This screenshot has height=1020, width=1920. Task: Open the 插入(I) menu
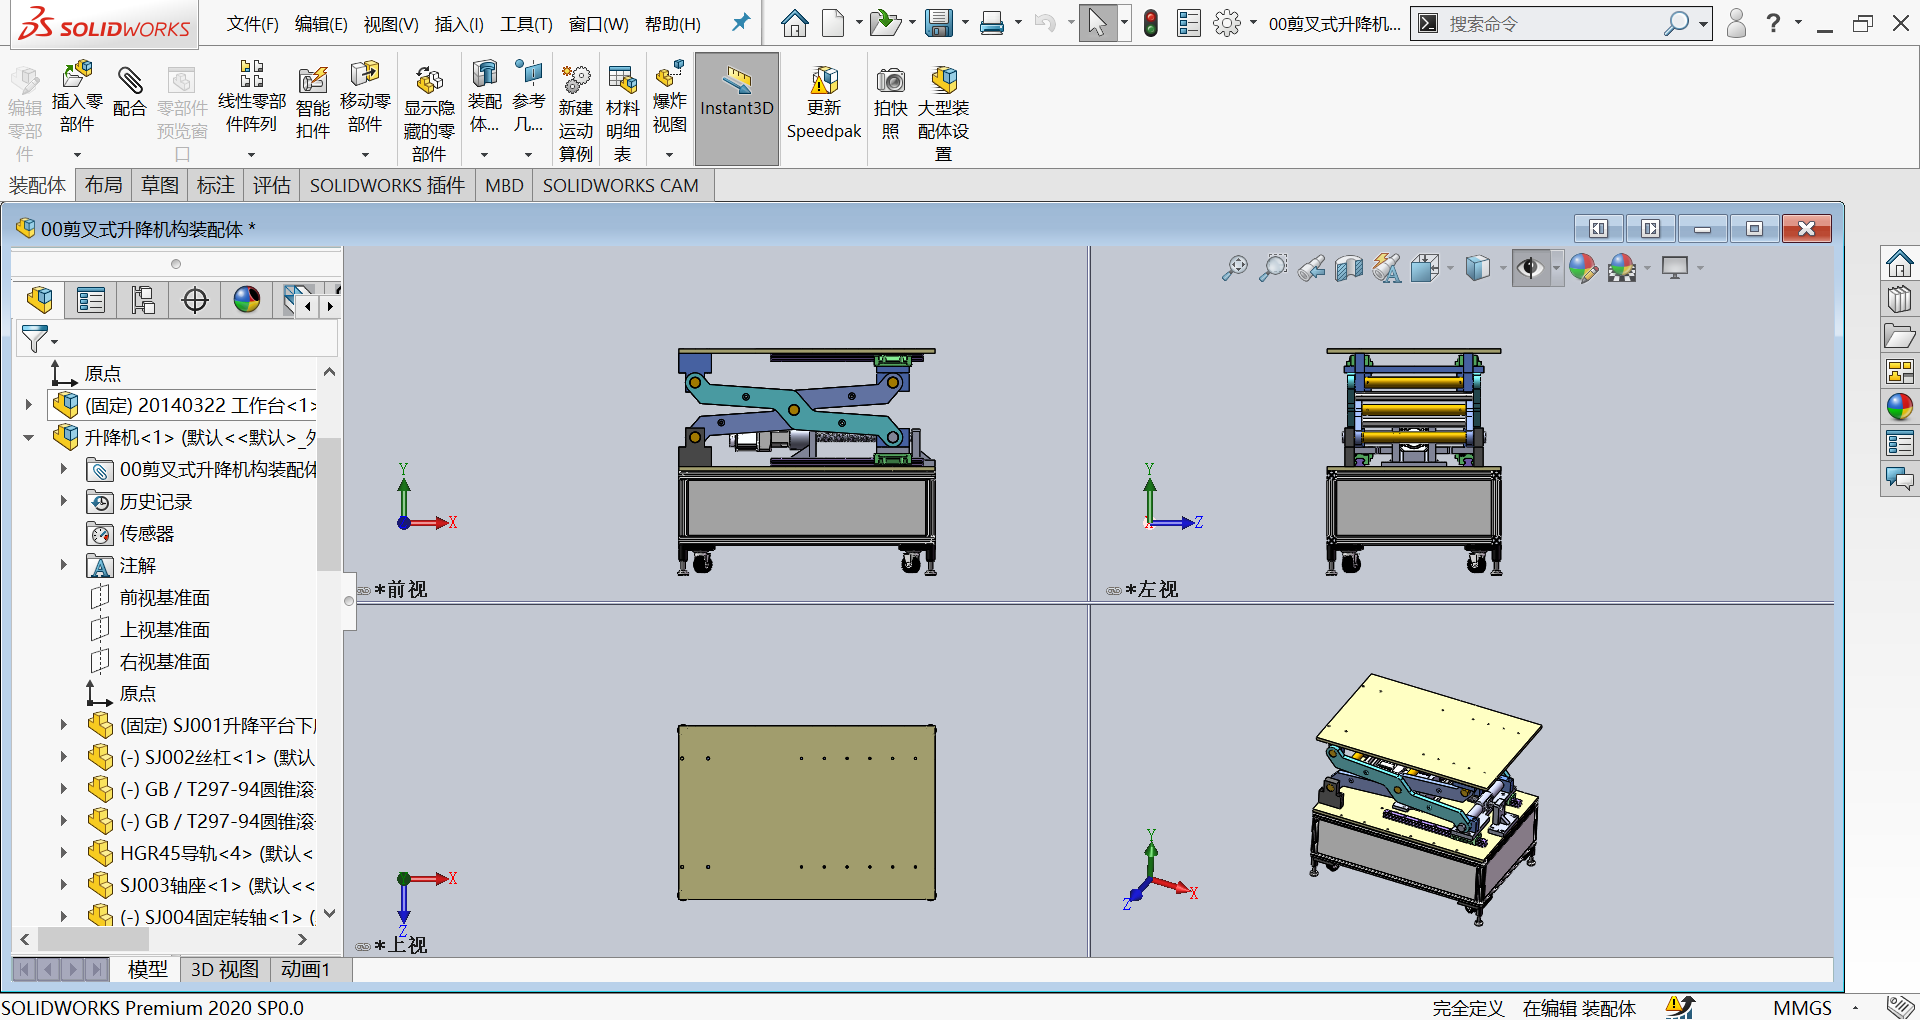pyautogui.click(x=459, y=24)
